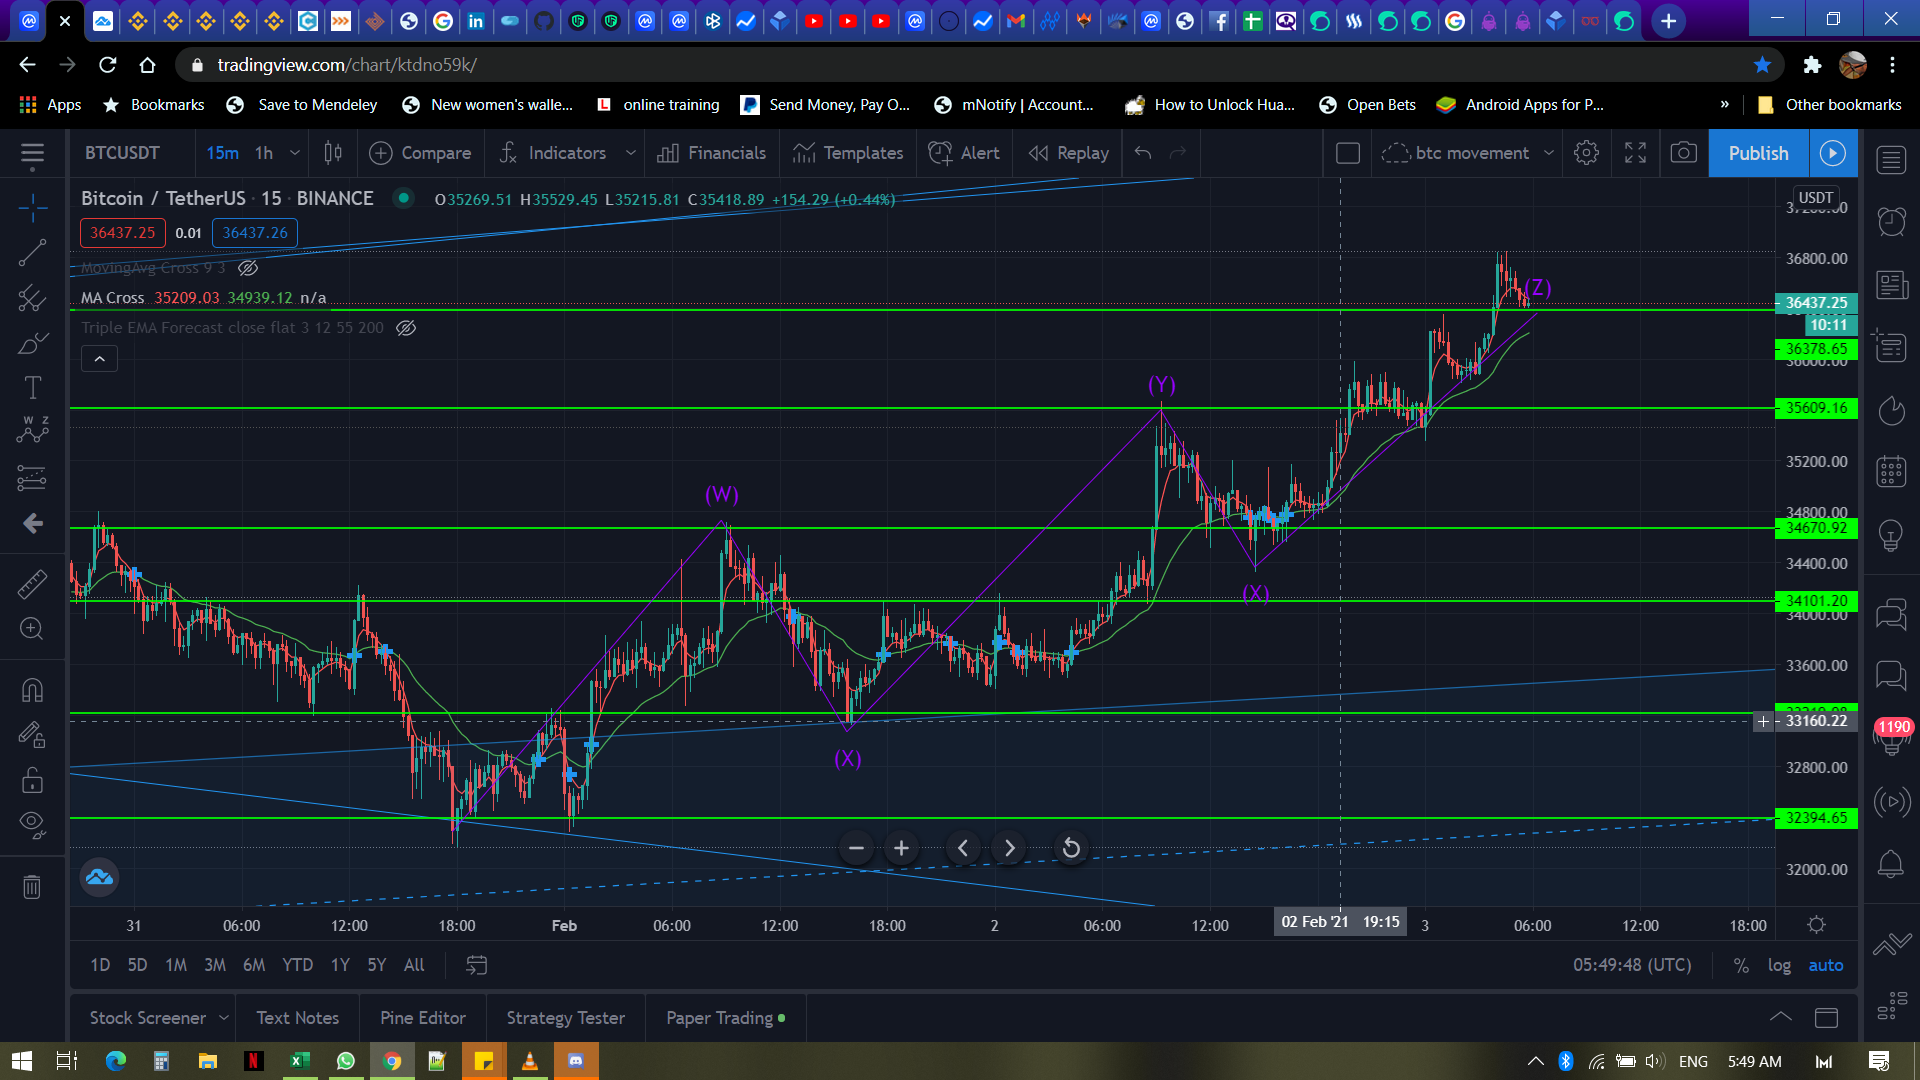Screen dimensions: 1920x1080
Task: Collapse the indicator legend with the chevron
Action: [99, 359]
